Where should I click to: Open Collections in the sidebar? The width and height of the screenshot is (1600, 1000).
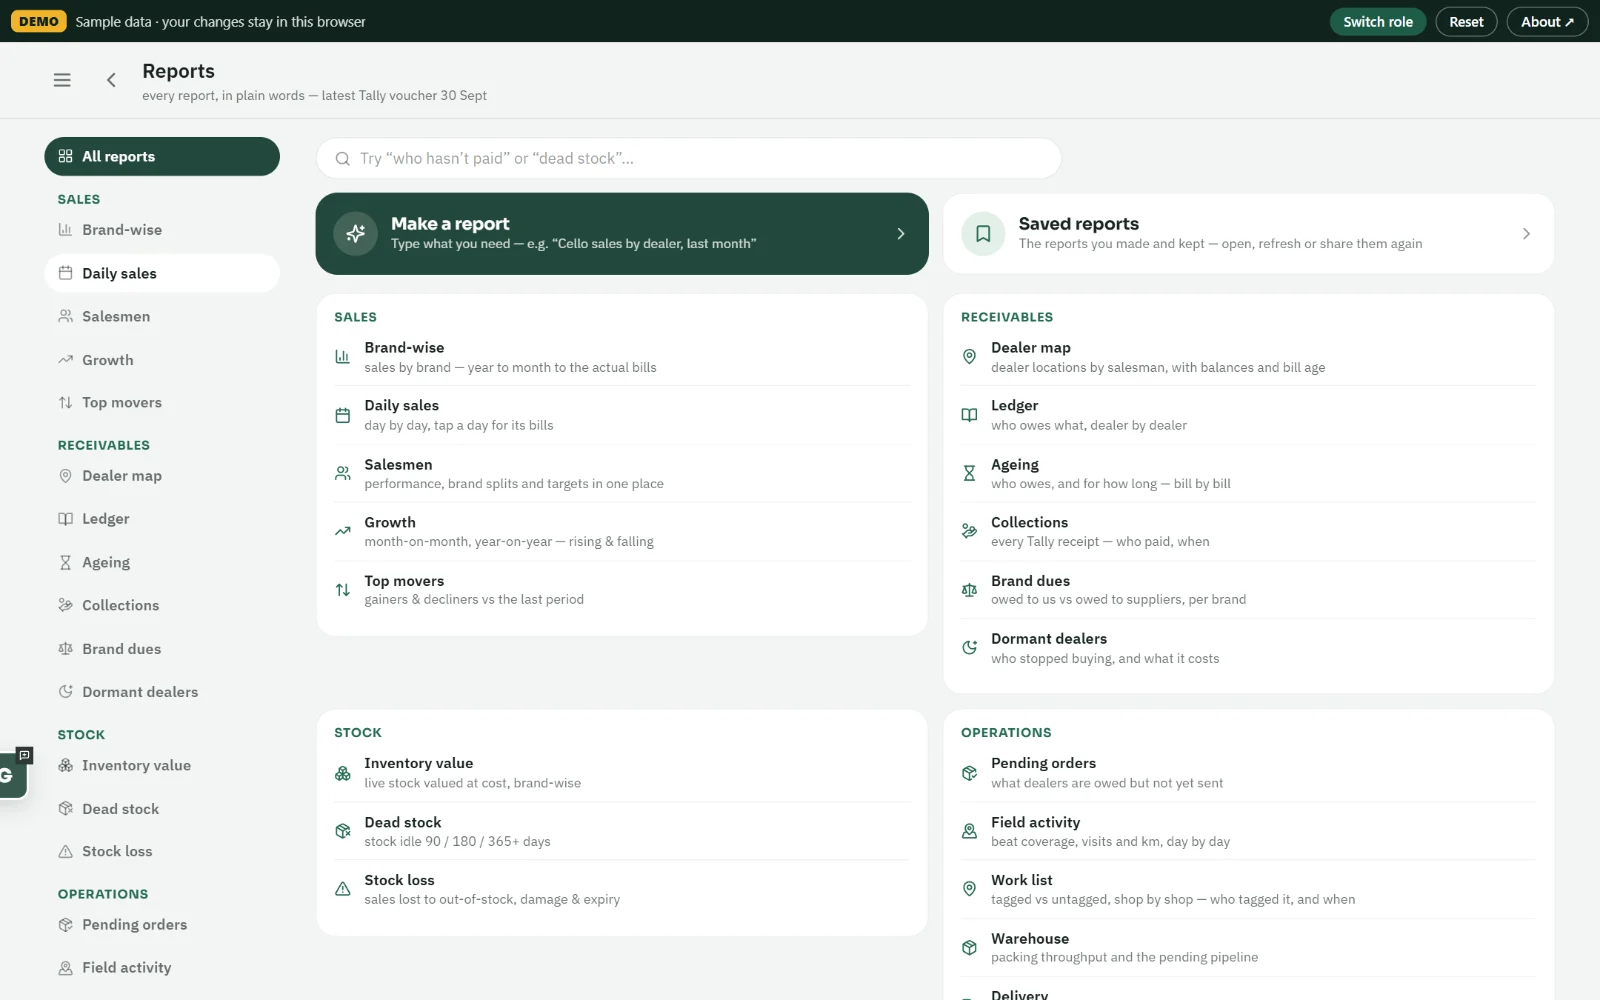point(162,605)
